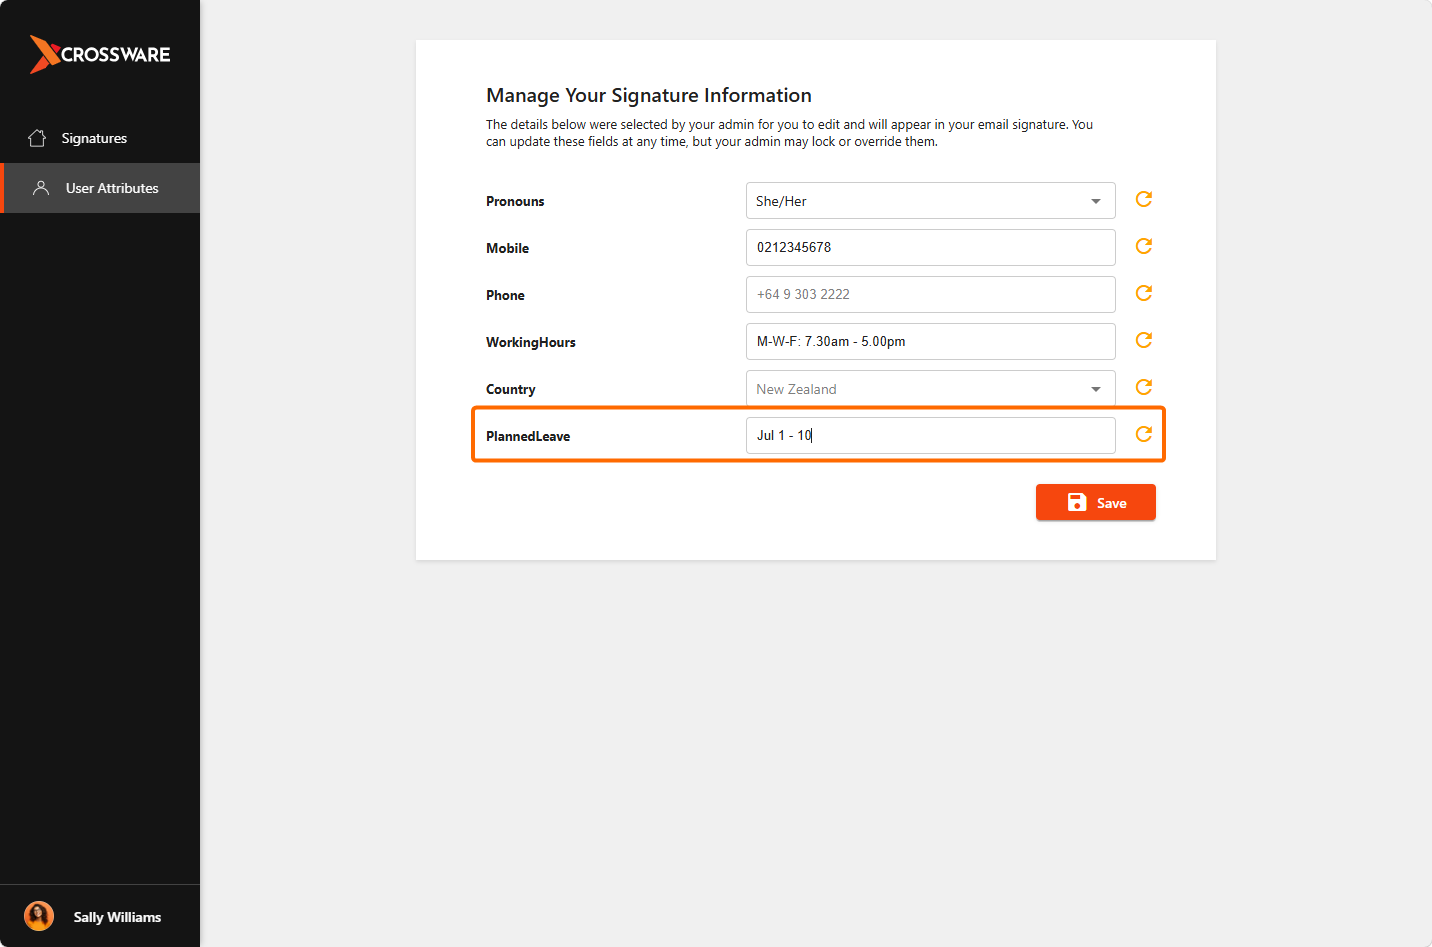The height and width of the screenshot is (947, 1432).
Task: Click the Signatures home icon in sidebar
Action: coord(37,138)
